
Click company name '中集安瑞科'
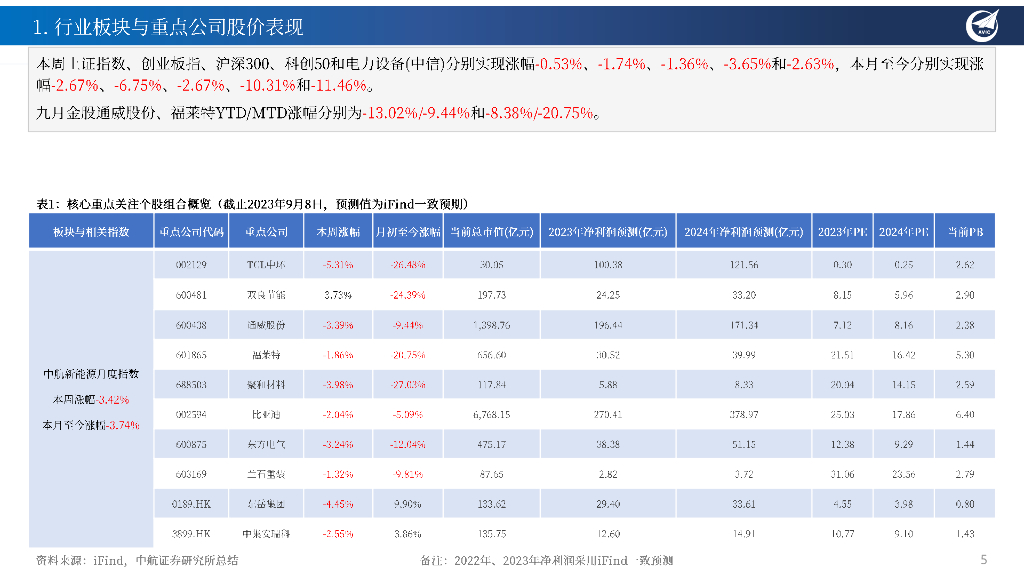(x=266, y=534)
